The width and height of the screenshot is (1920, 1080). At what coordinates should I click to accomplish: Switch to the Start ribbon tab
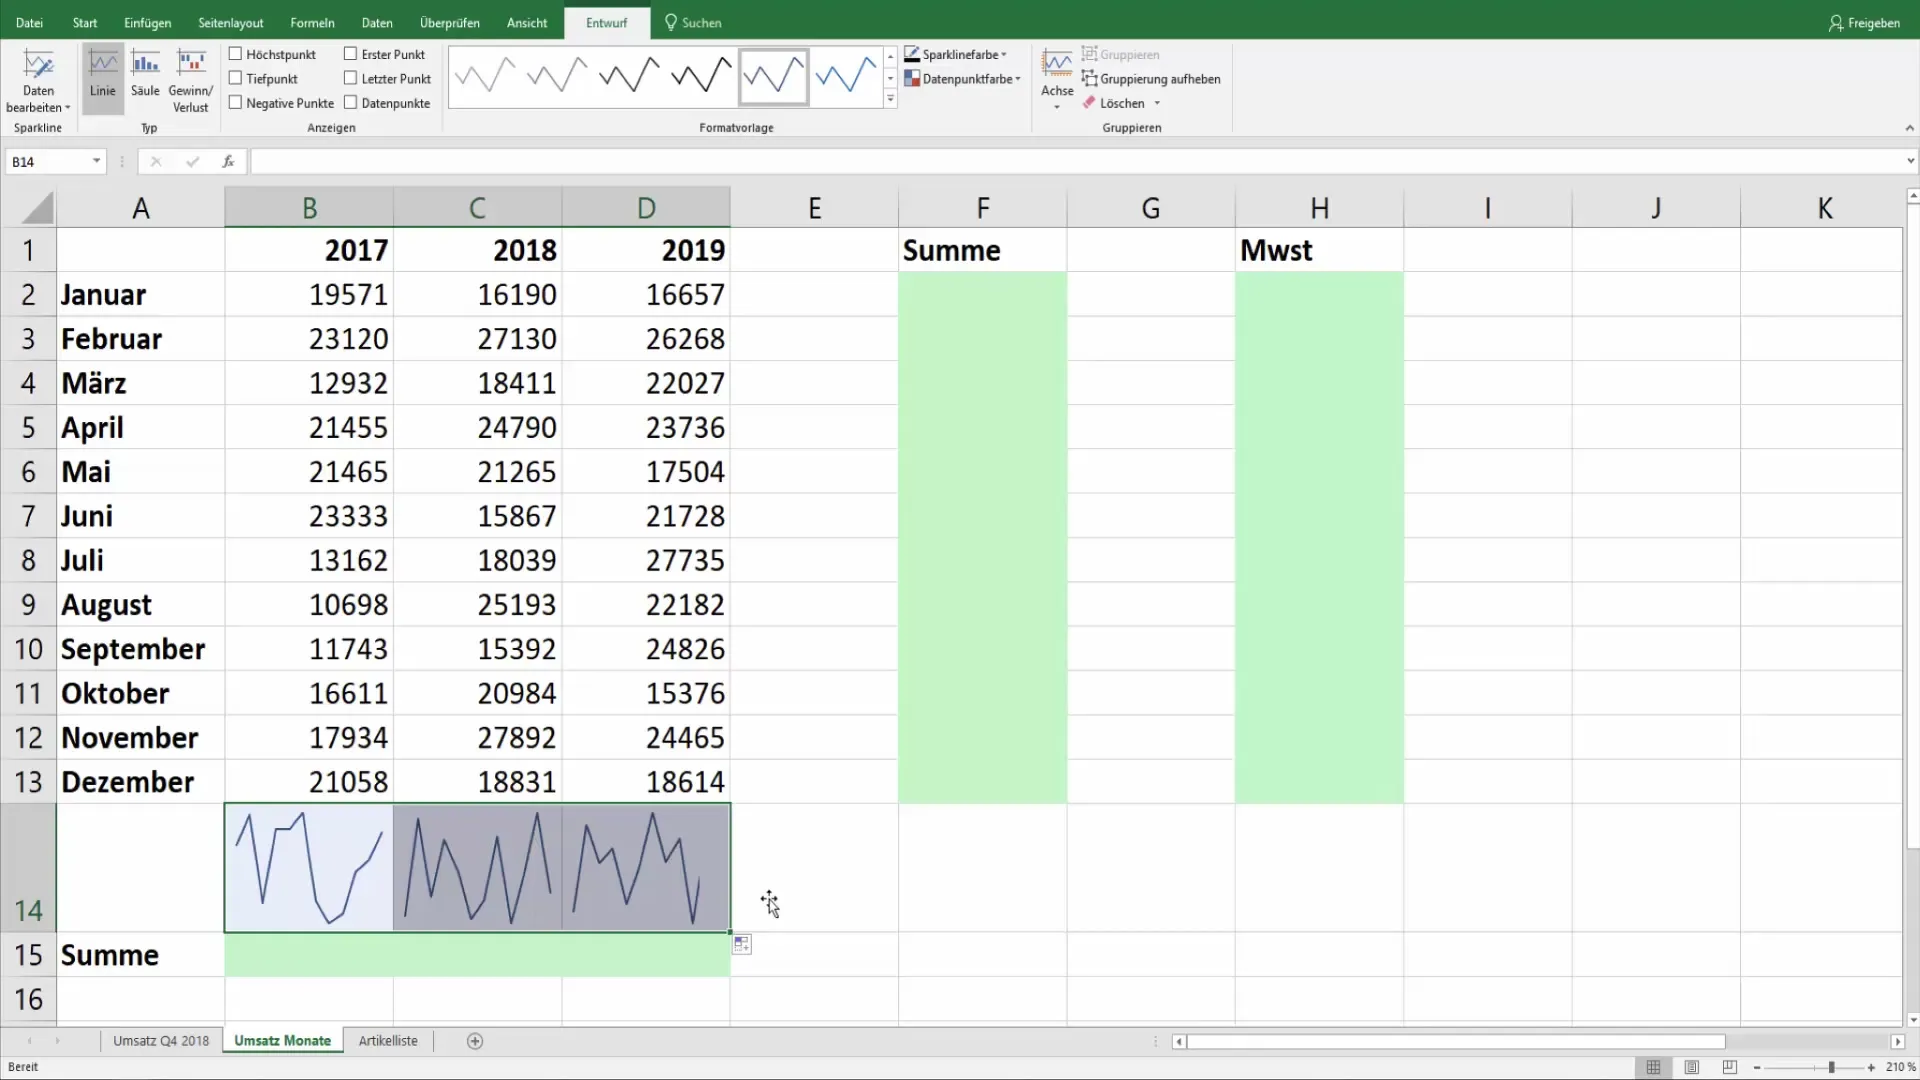point(85,22)
